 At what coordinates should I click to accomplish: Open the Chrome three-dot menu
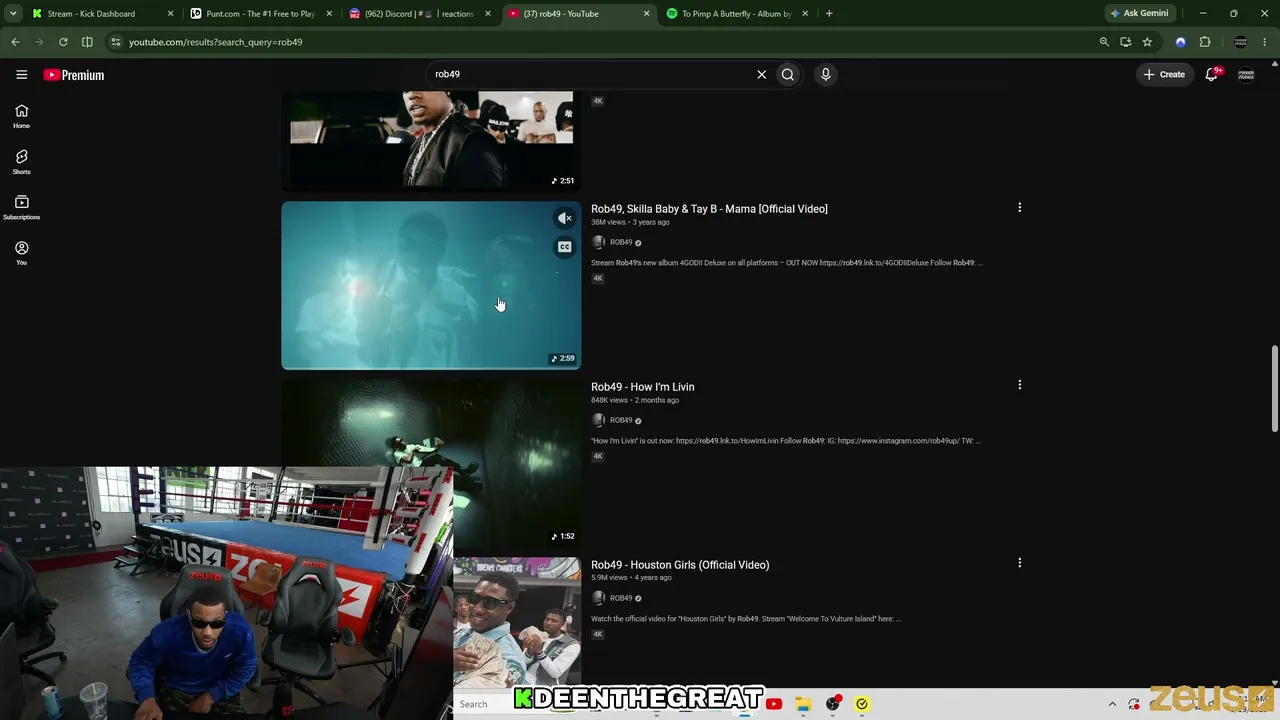pyautogui.click(x=1266, y=42)
